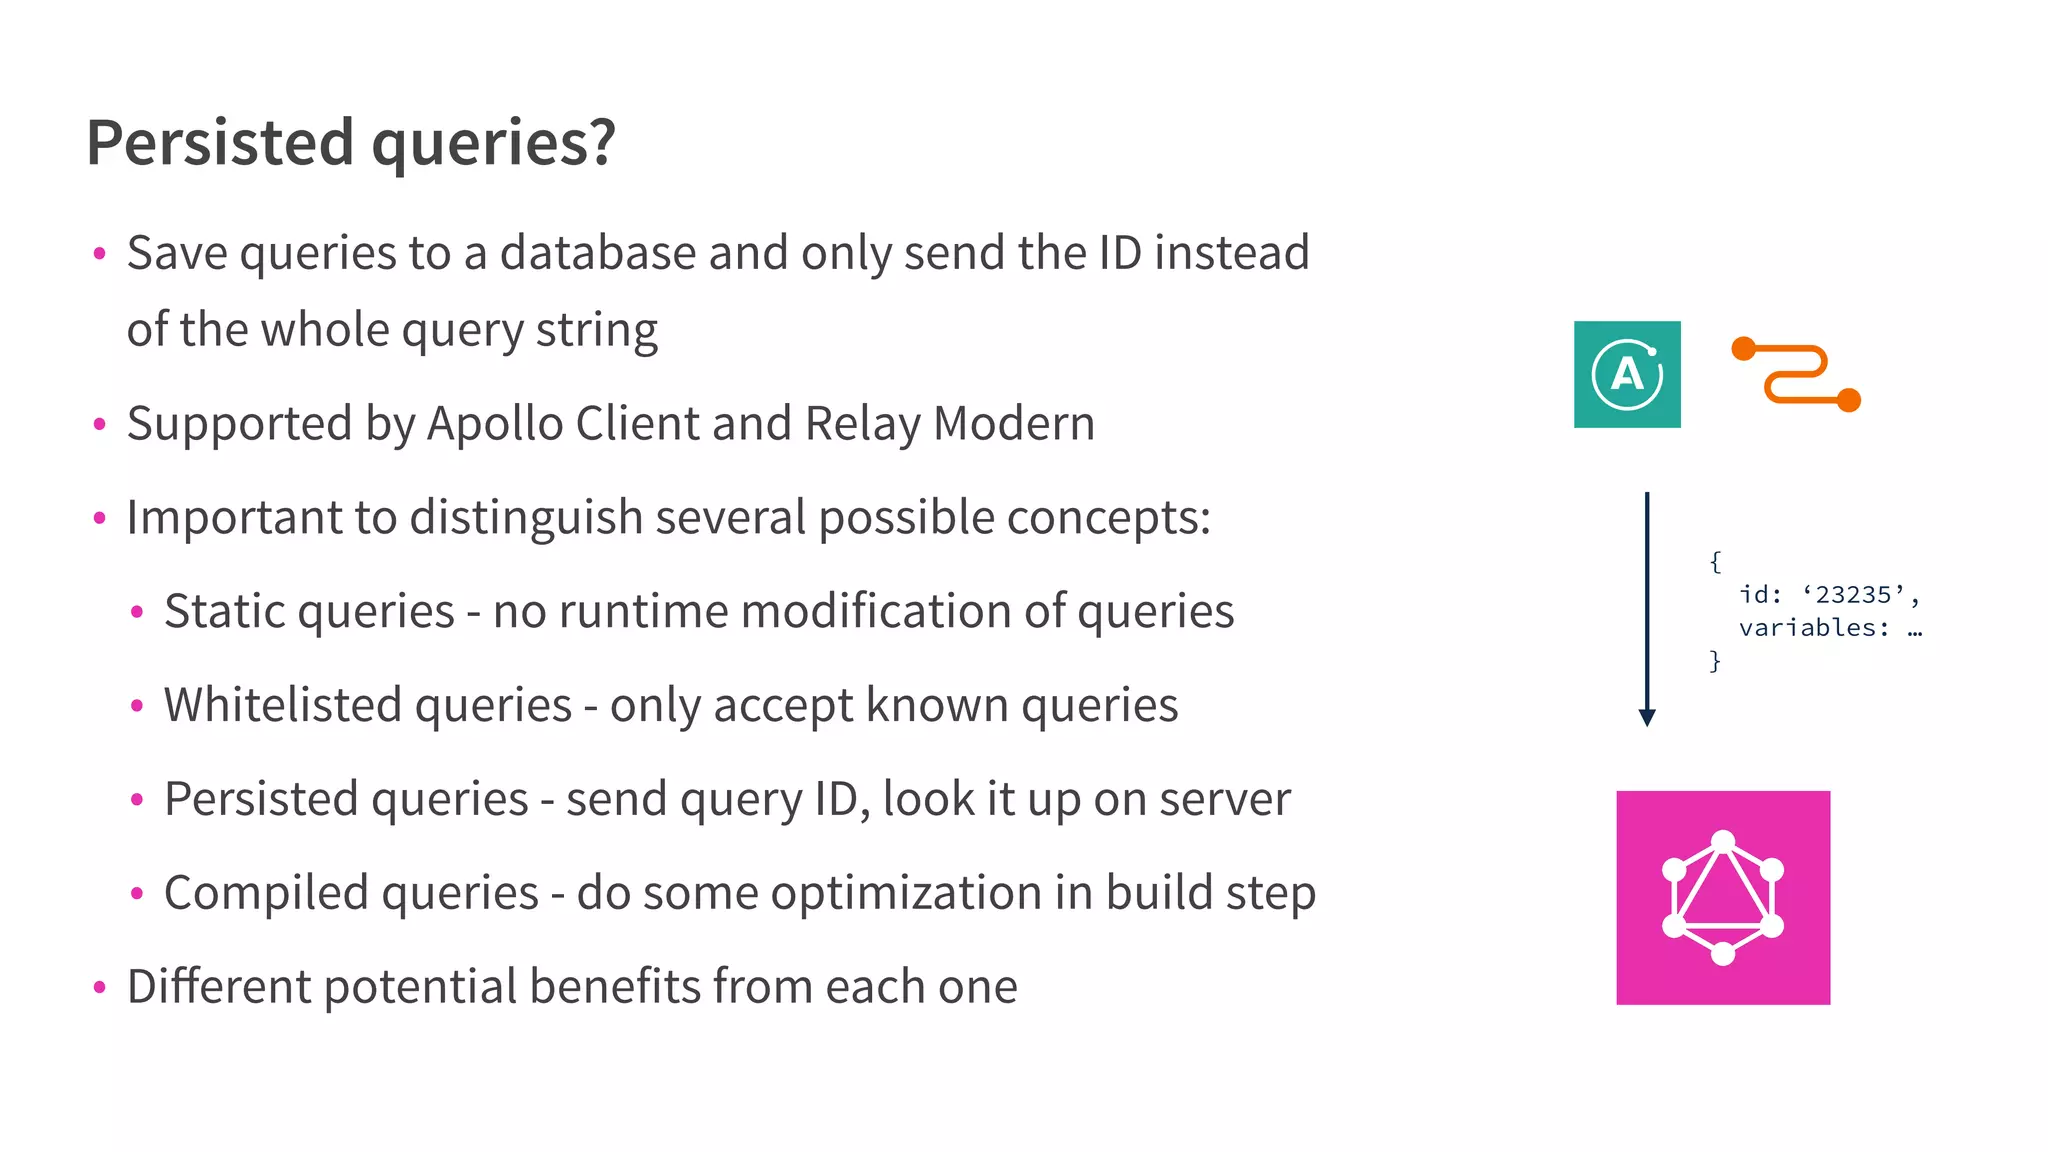This screenshot has width=2048, height=1152.
Task: Click the closing curly brace of the snippet
Action: (x=1715, y=661)
